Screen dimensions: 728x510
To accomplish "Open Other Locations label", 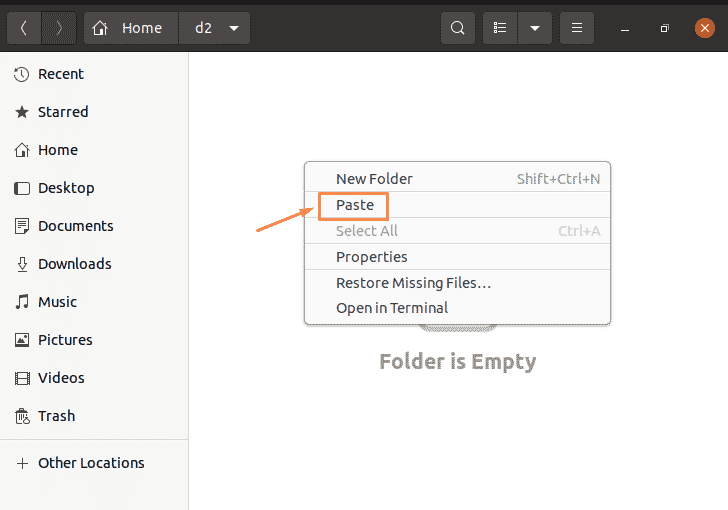I will [91, 463].
